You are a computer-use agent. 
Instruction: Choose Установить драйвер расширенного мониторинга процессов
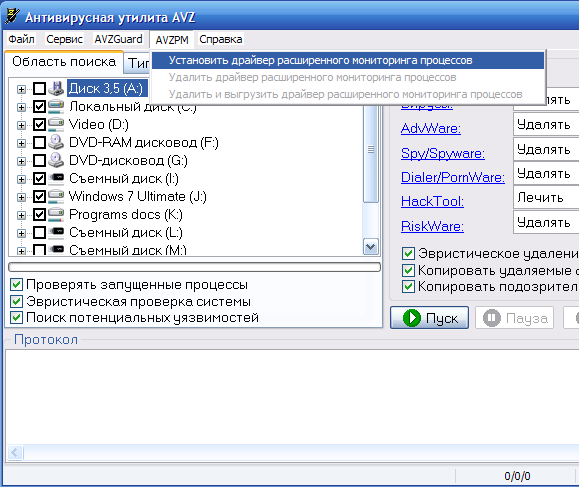click(348, 60)
